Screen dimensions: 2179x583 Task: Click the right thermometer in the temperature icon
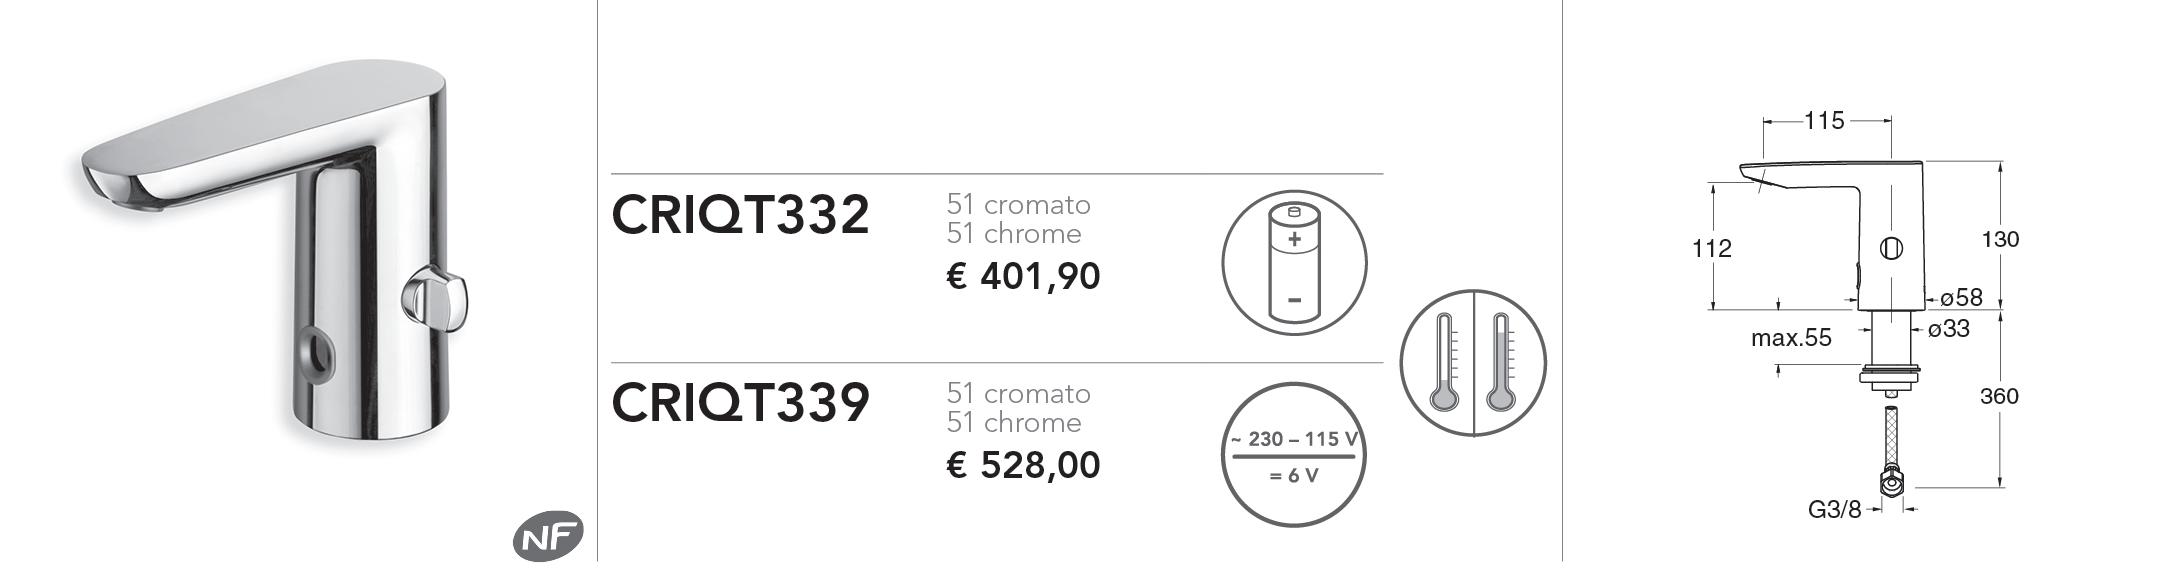pyautogui.click(x=1500, y=363)
